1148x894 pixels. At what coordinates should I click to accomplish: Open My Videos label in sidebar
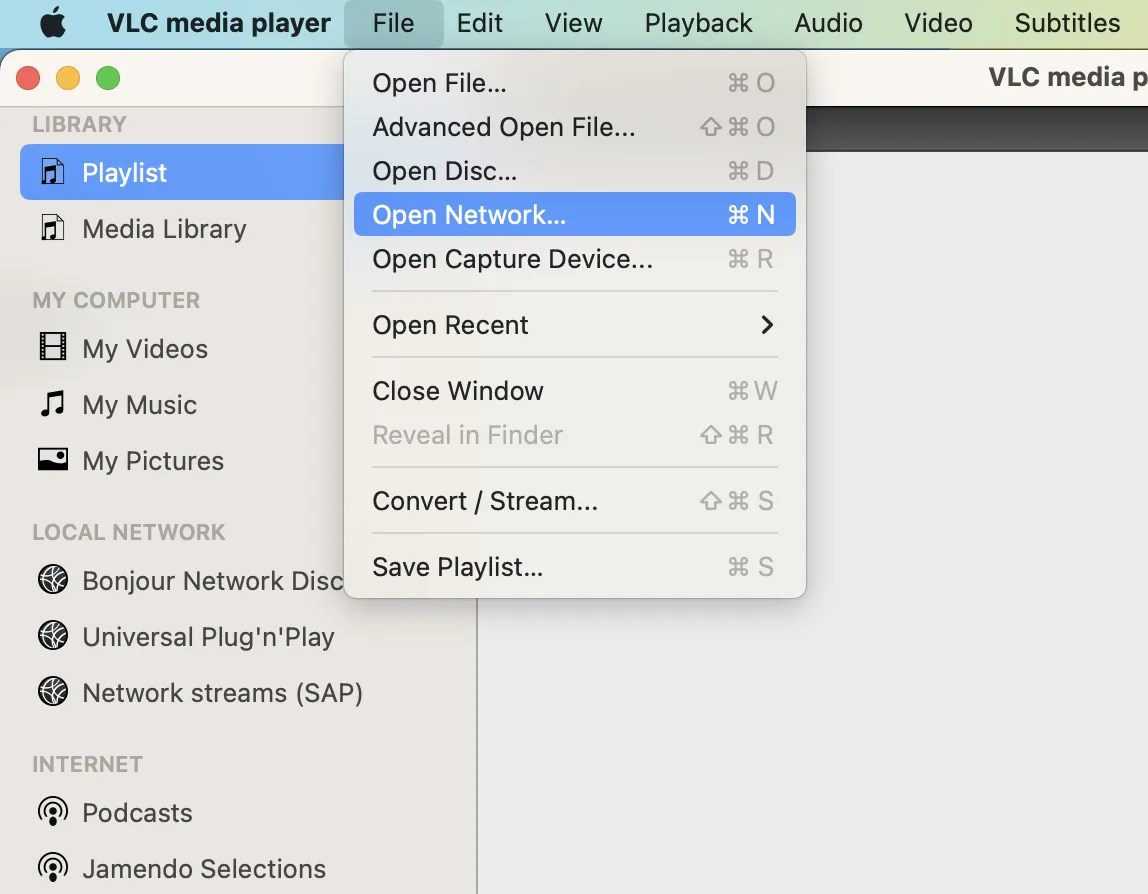pos(145,349)
